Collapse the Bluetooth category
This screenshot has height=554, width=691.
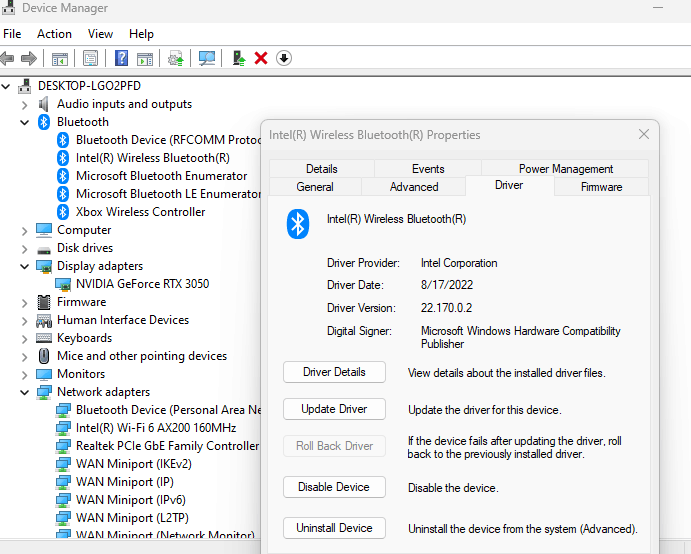[x=24, y=123]
